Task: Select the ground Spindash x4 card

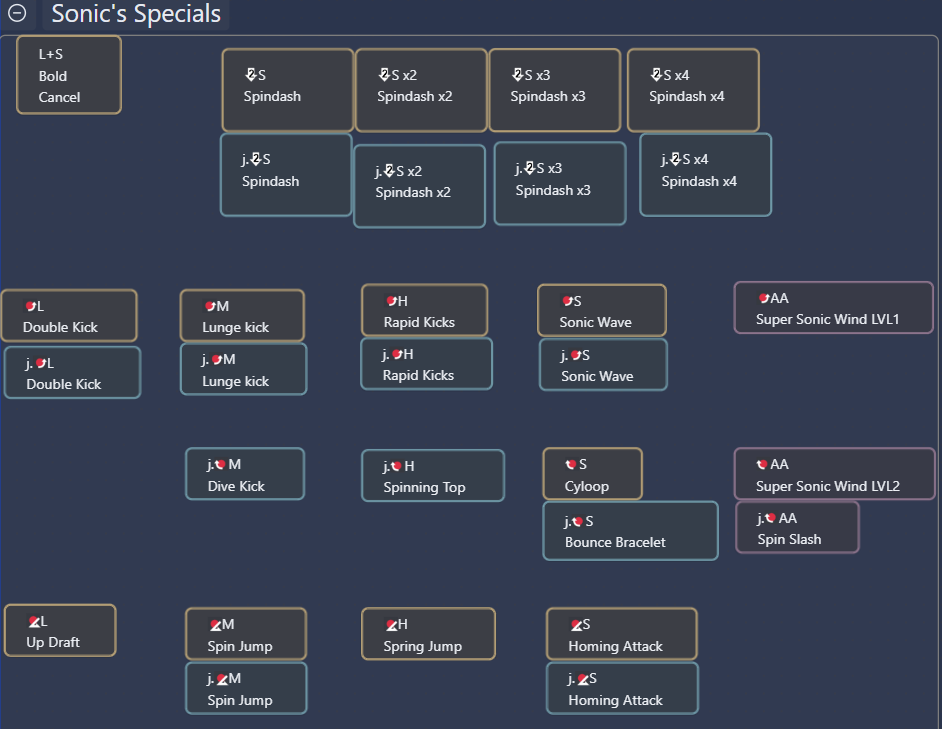Action: (x=693, y=90)
